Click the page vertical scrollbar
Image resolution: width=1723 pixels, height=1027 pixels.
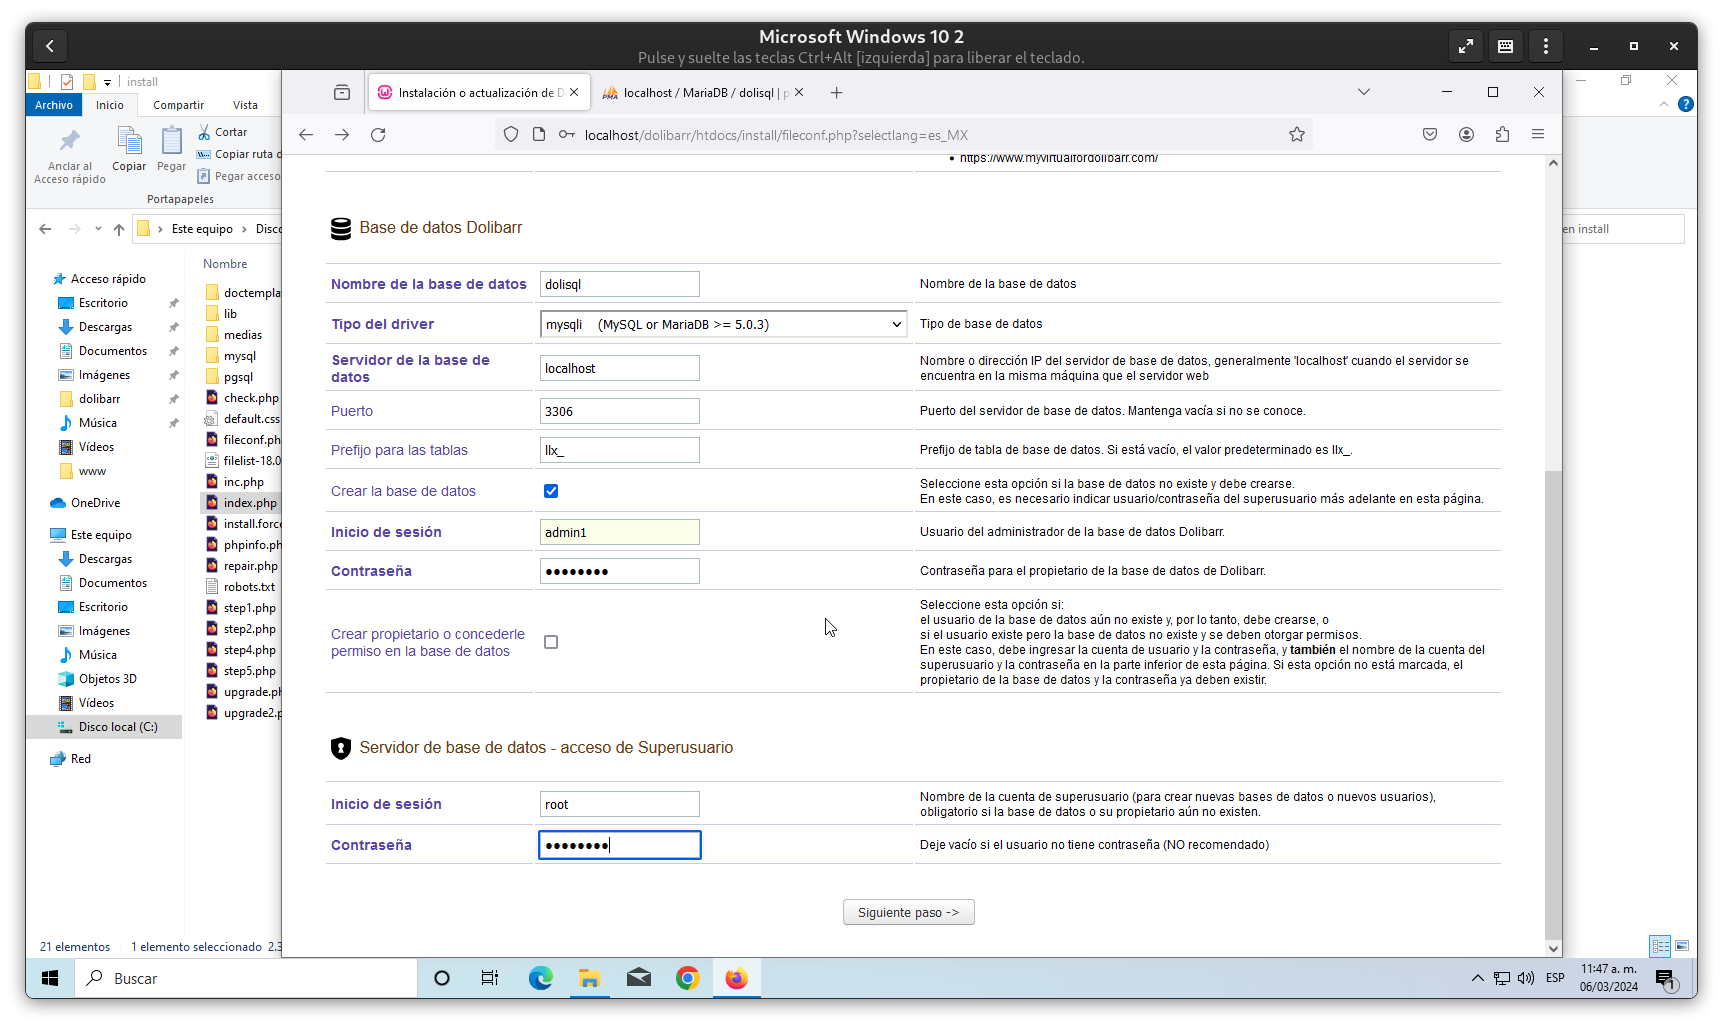1553,700
